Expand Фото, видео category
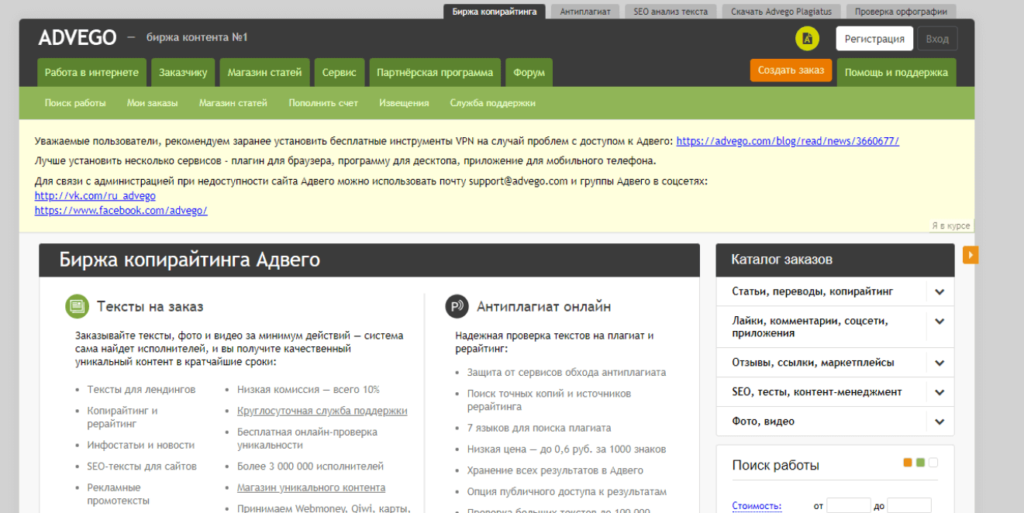The width and height of the screenshot is (1024, 513). point(939,422)
